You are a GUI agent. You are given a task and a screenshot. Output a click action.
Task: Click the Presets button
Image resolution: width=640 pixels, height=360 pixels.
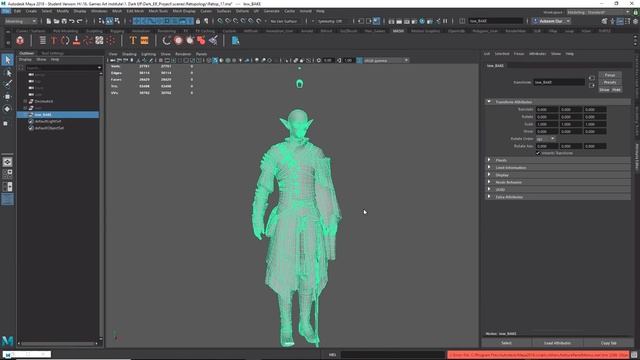pyautogui.click(x=610, y=82)
